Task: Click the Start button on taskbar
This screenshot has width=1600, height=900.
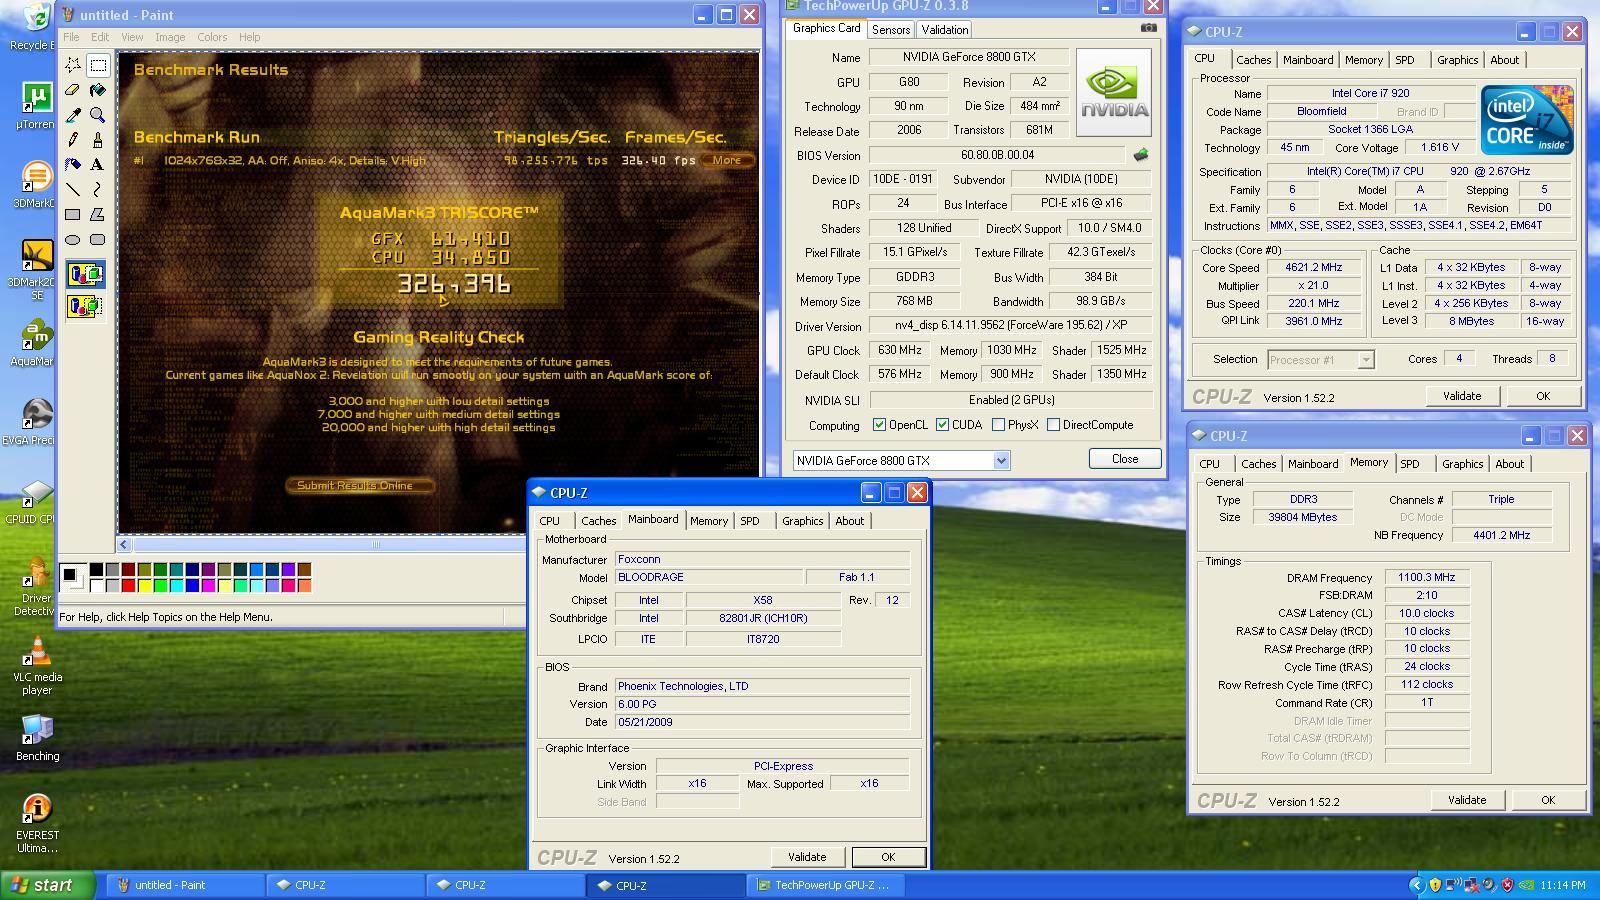Action: point(48,885)
